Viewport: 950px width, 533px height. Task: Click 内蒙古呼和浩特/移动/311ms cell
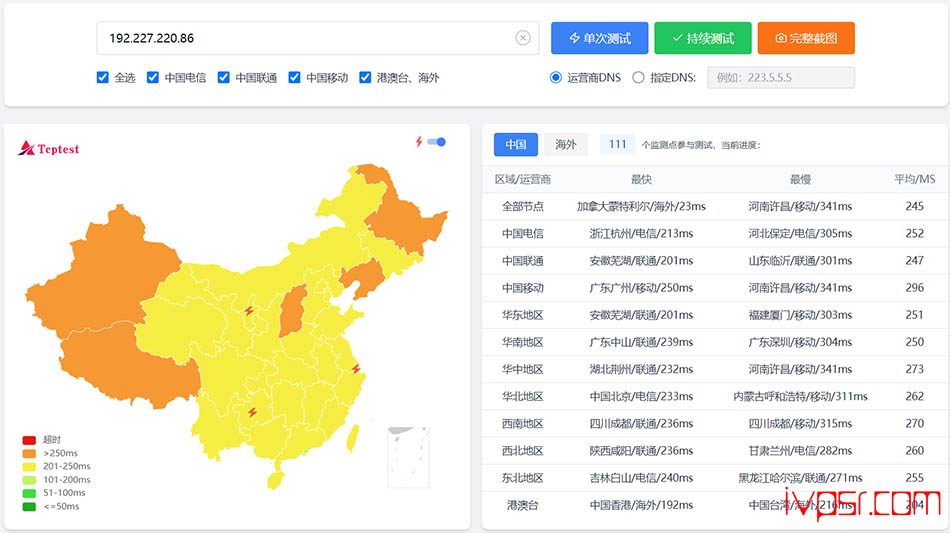tap(800, 397)
